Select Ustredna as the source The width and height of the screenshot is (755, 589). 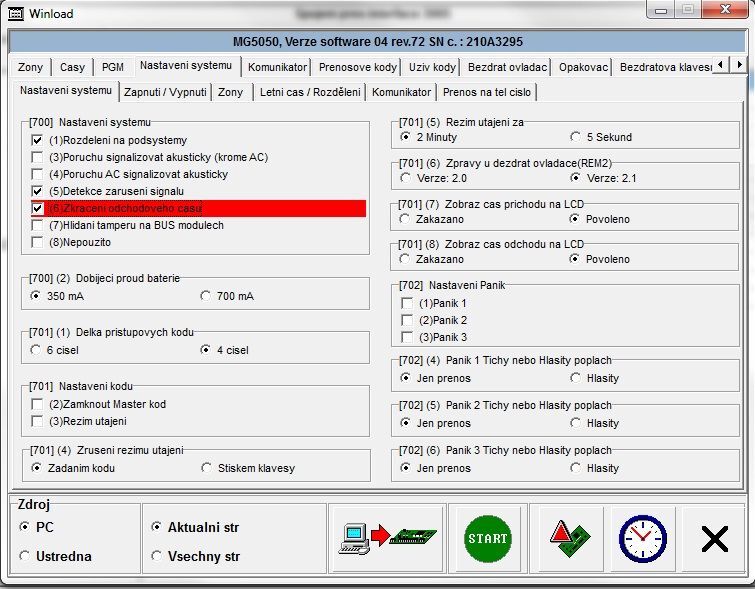pyautogui.click(x=25, y=556)
